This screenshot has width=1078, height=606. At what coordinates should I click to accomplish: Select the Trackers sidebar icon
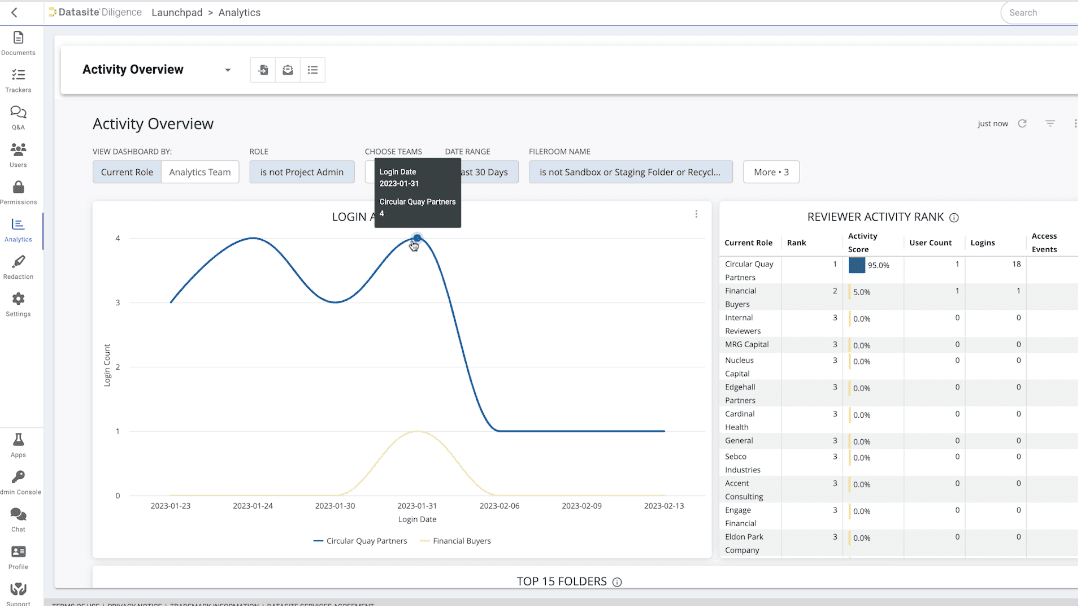point(18,76)
